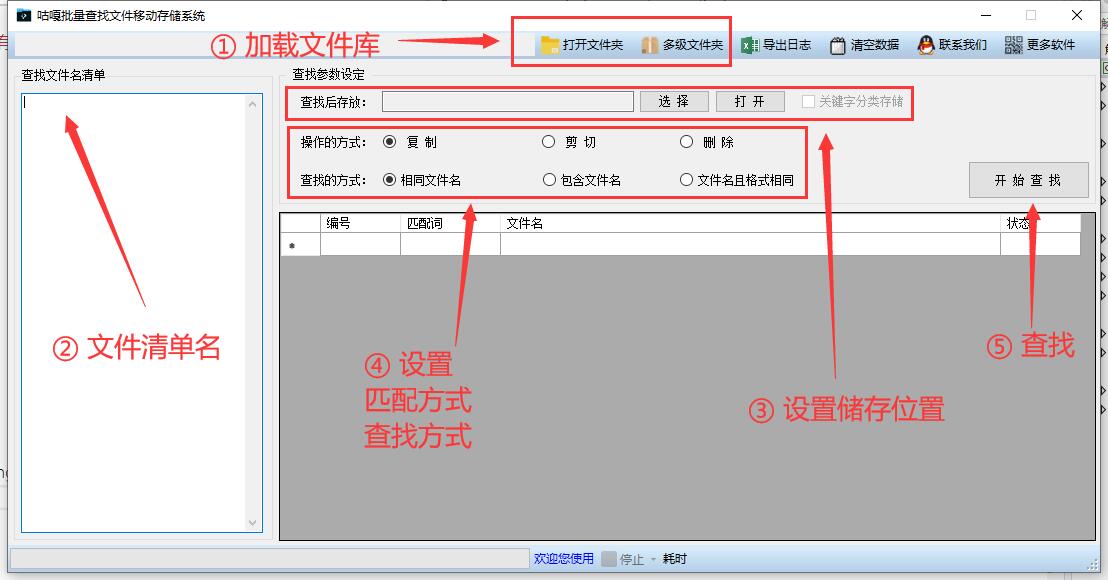Click the 多级文件夹 toolbar icon
The image size is (1108, 580).
(x=649, y=45)
